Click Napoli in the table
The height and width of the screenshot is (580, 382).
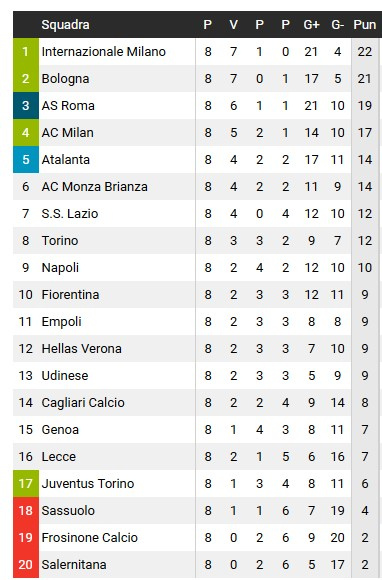point(60,268)
